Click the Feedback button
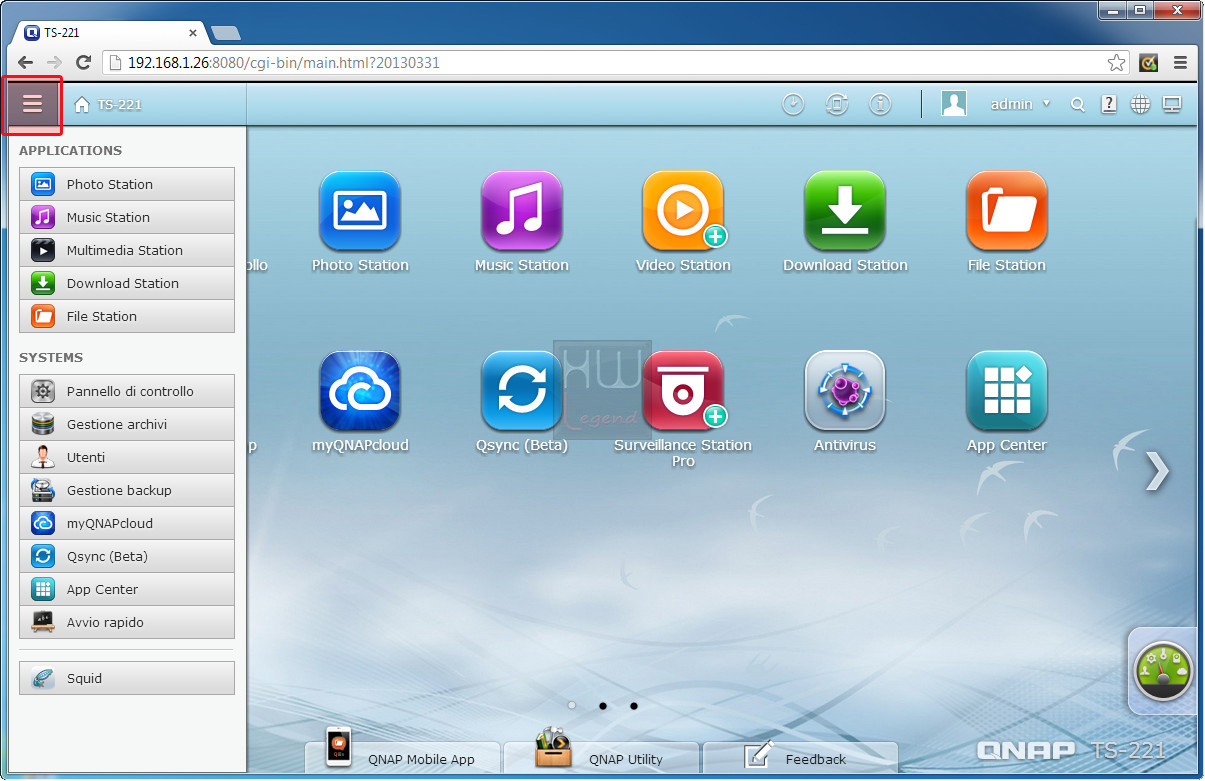1205x781 pixels. coord(800,756)
